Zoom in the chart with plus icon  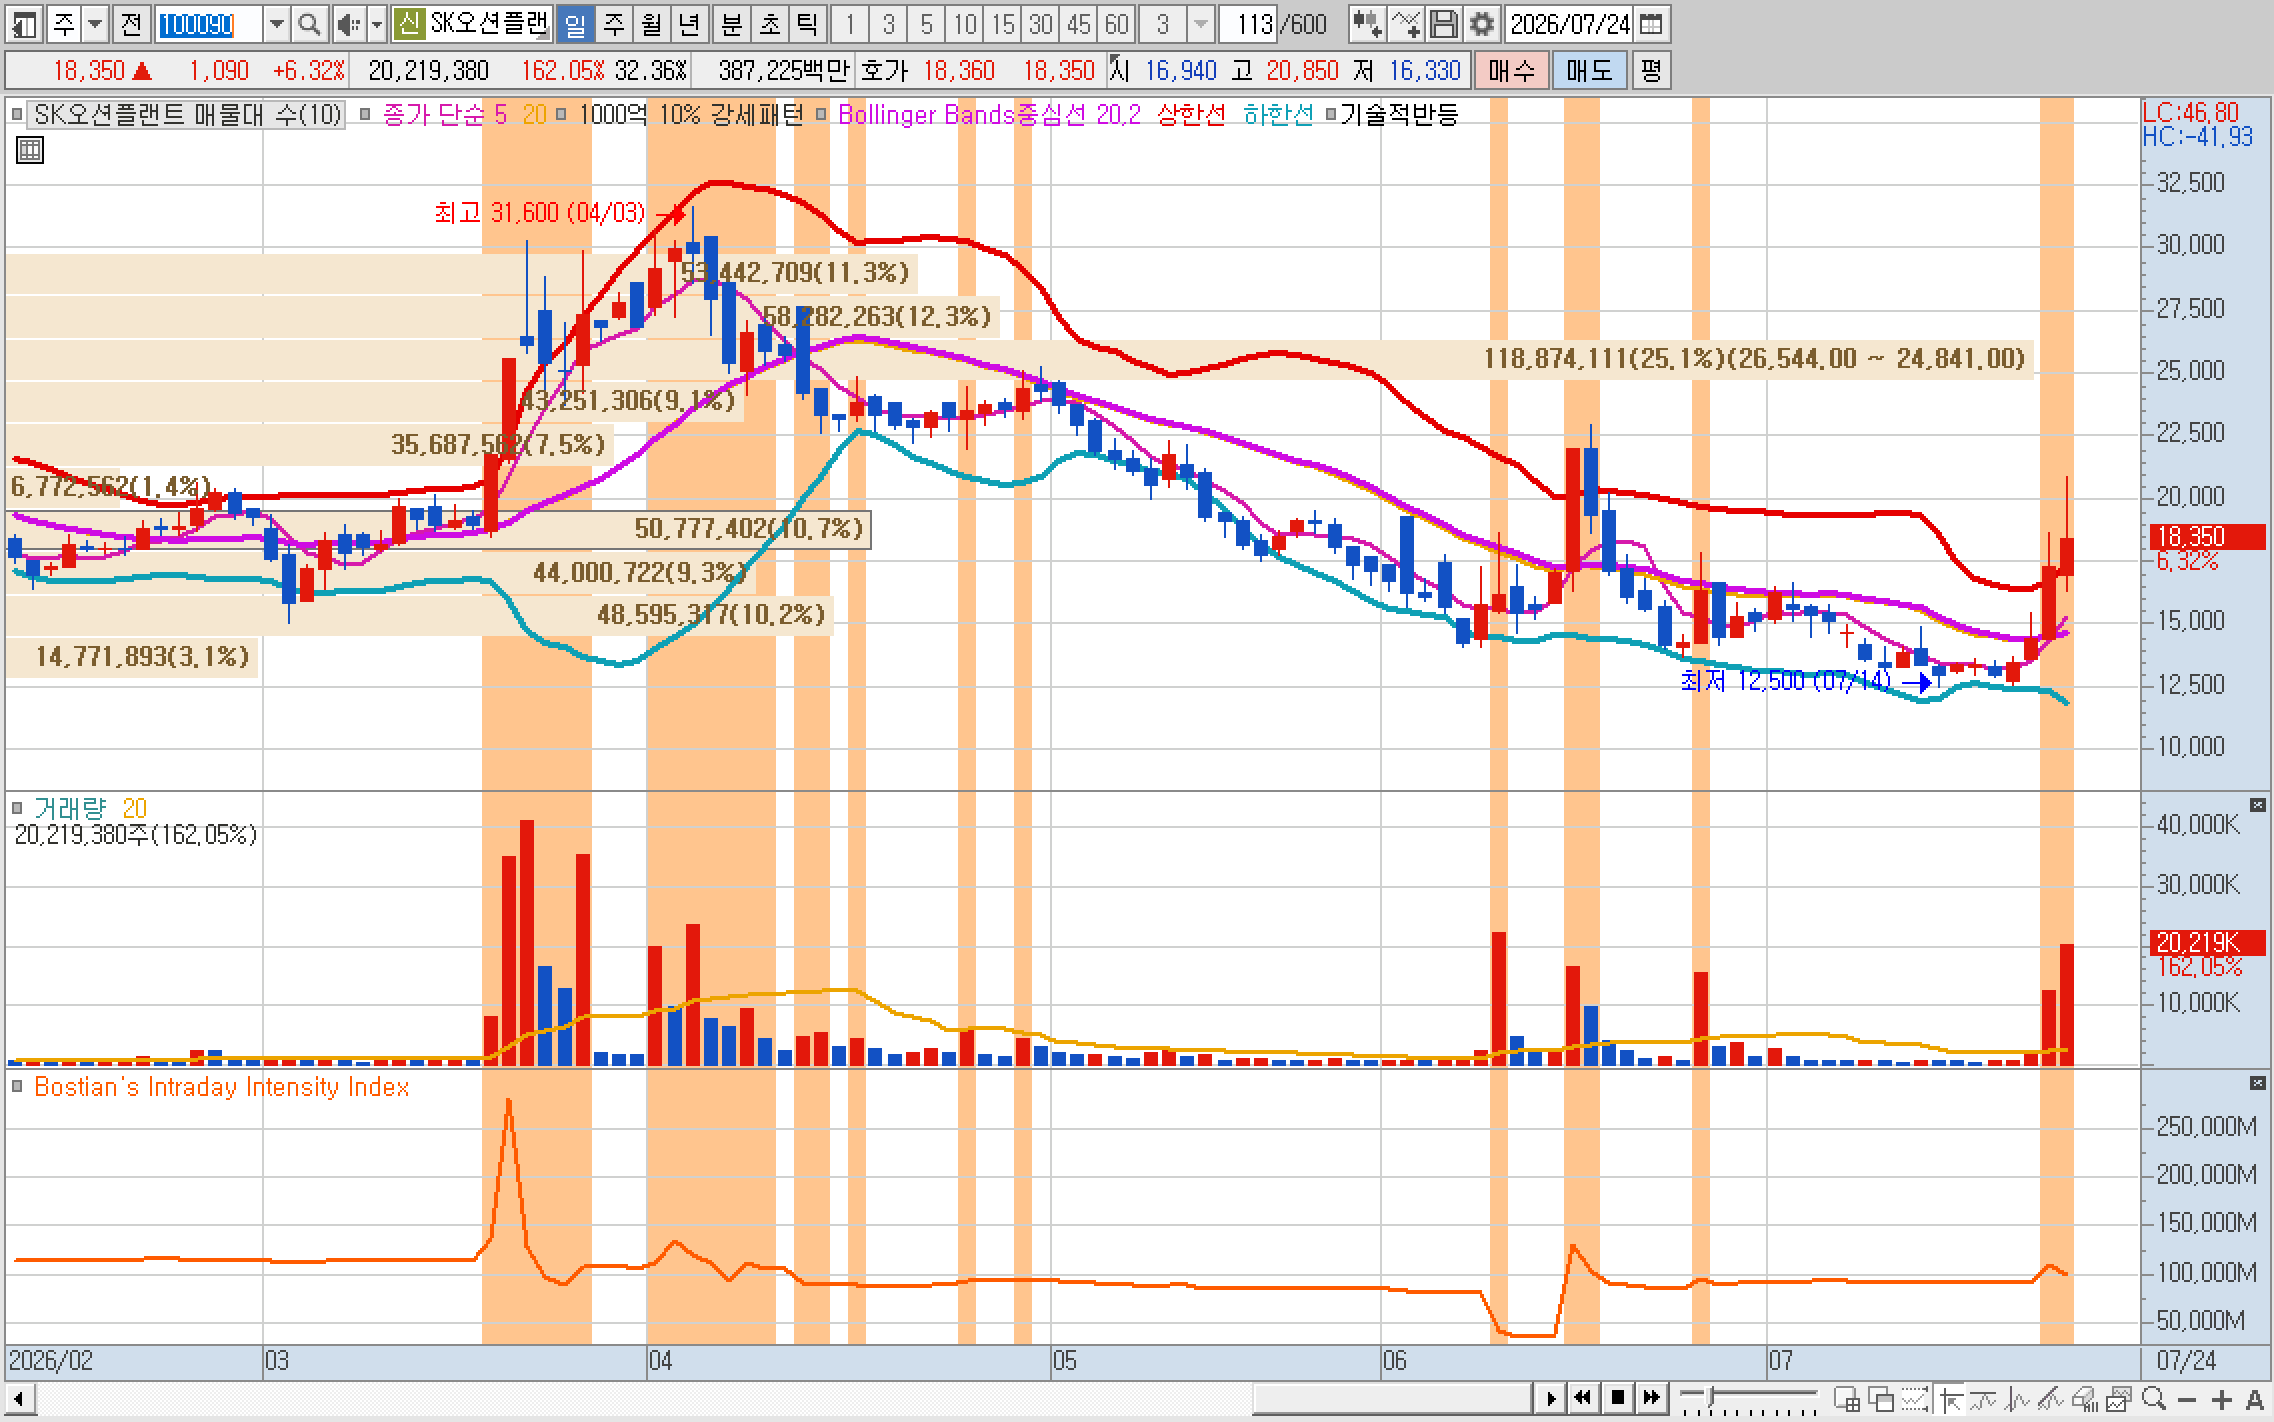click(2221, 1398)
